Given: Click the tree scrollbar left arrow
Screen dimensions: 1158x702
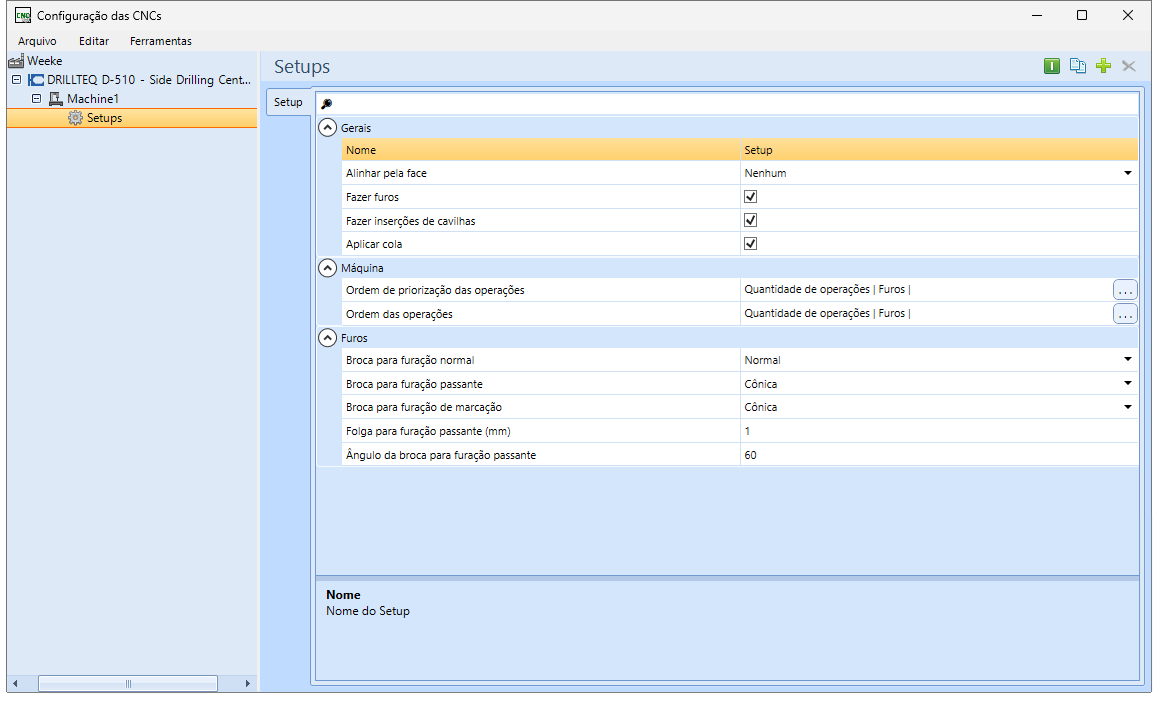Looking at the screenshot, I should click(16, 684).
